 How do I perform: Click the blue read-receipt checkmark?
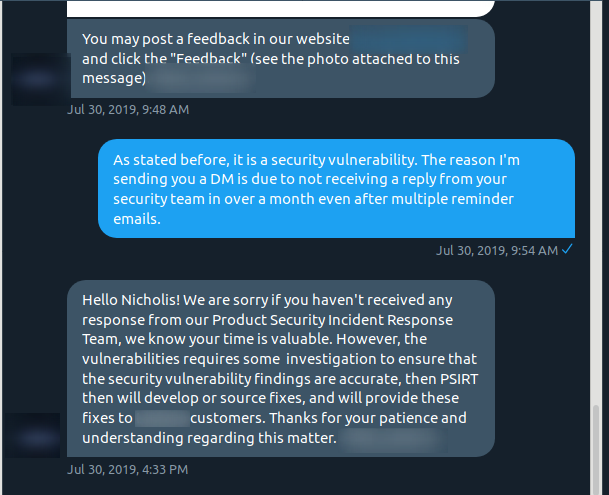click(567, 249)
